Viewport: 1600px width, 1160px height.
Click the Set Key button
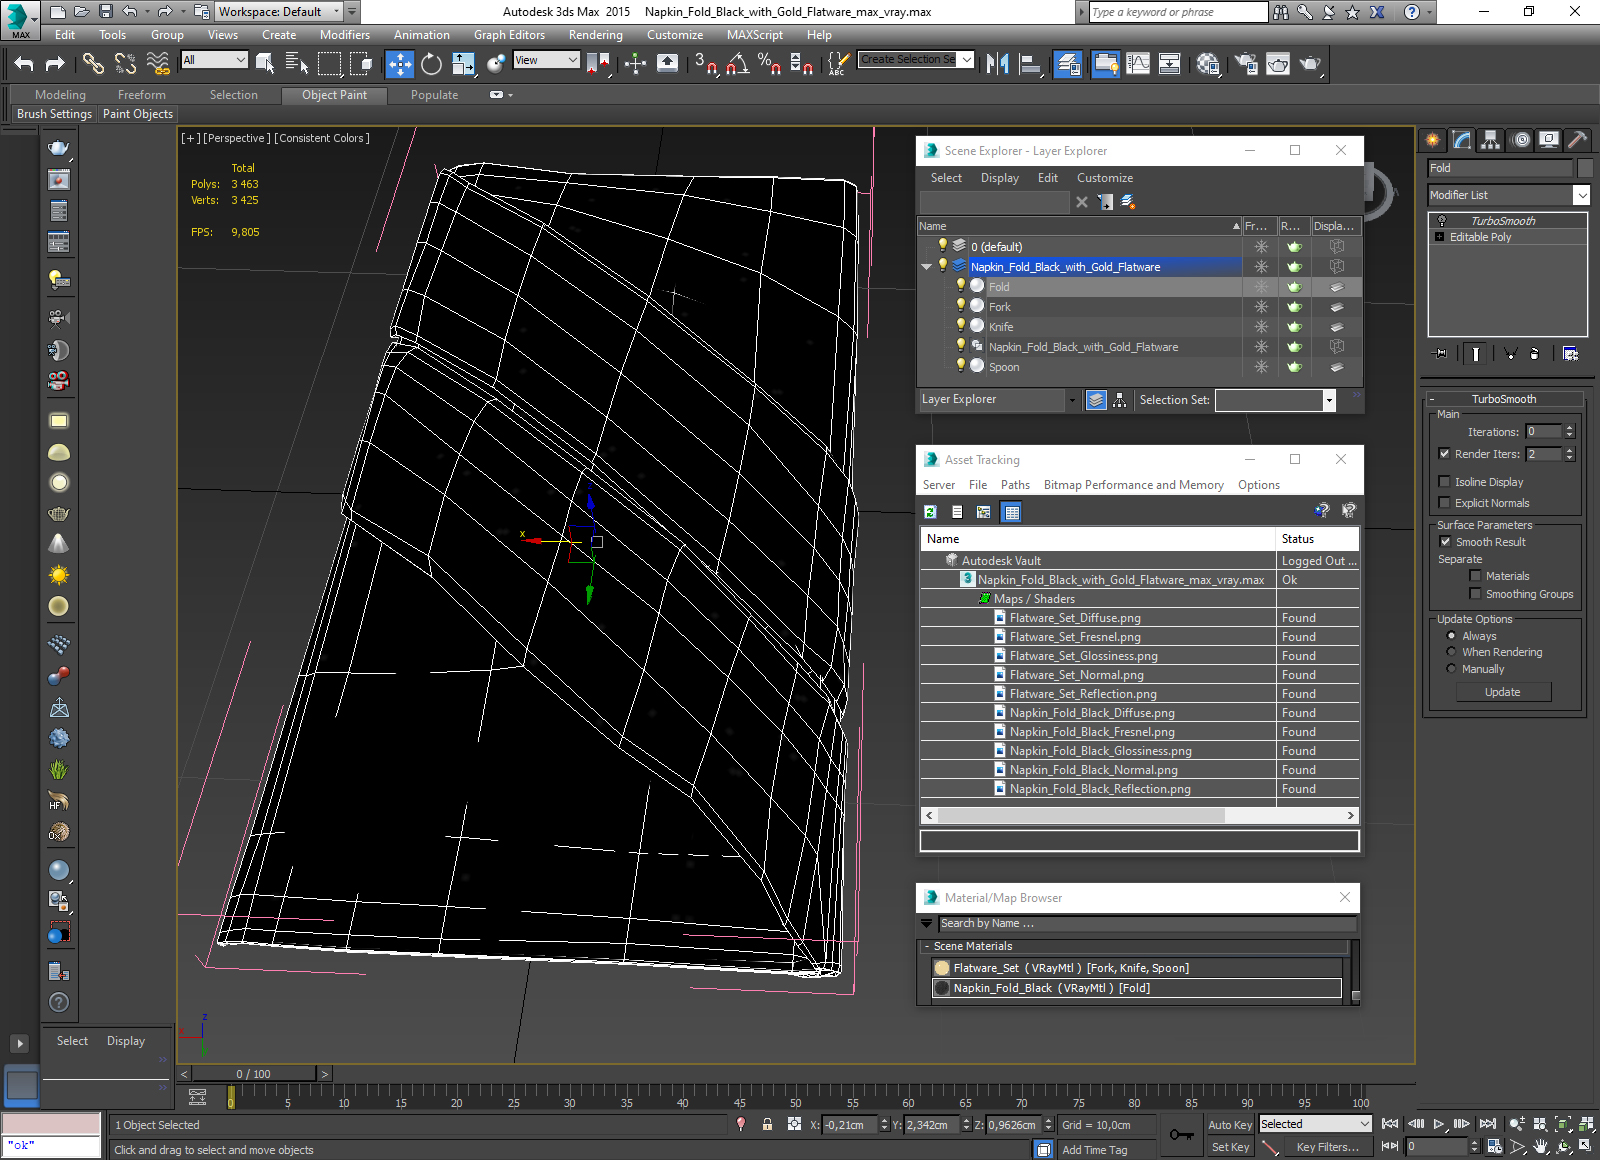coord(1230,1148)
